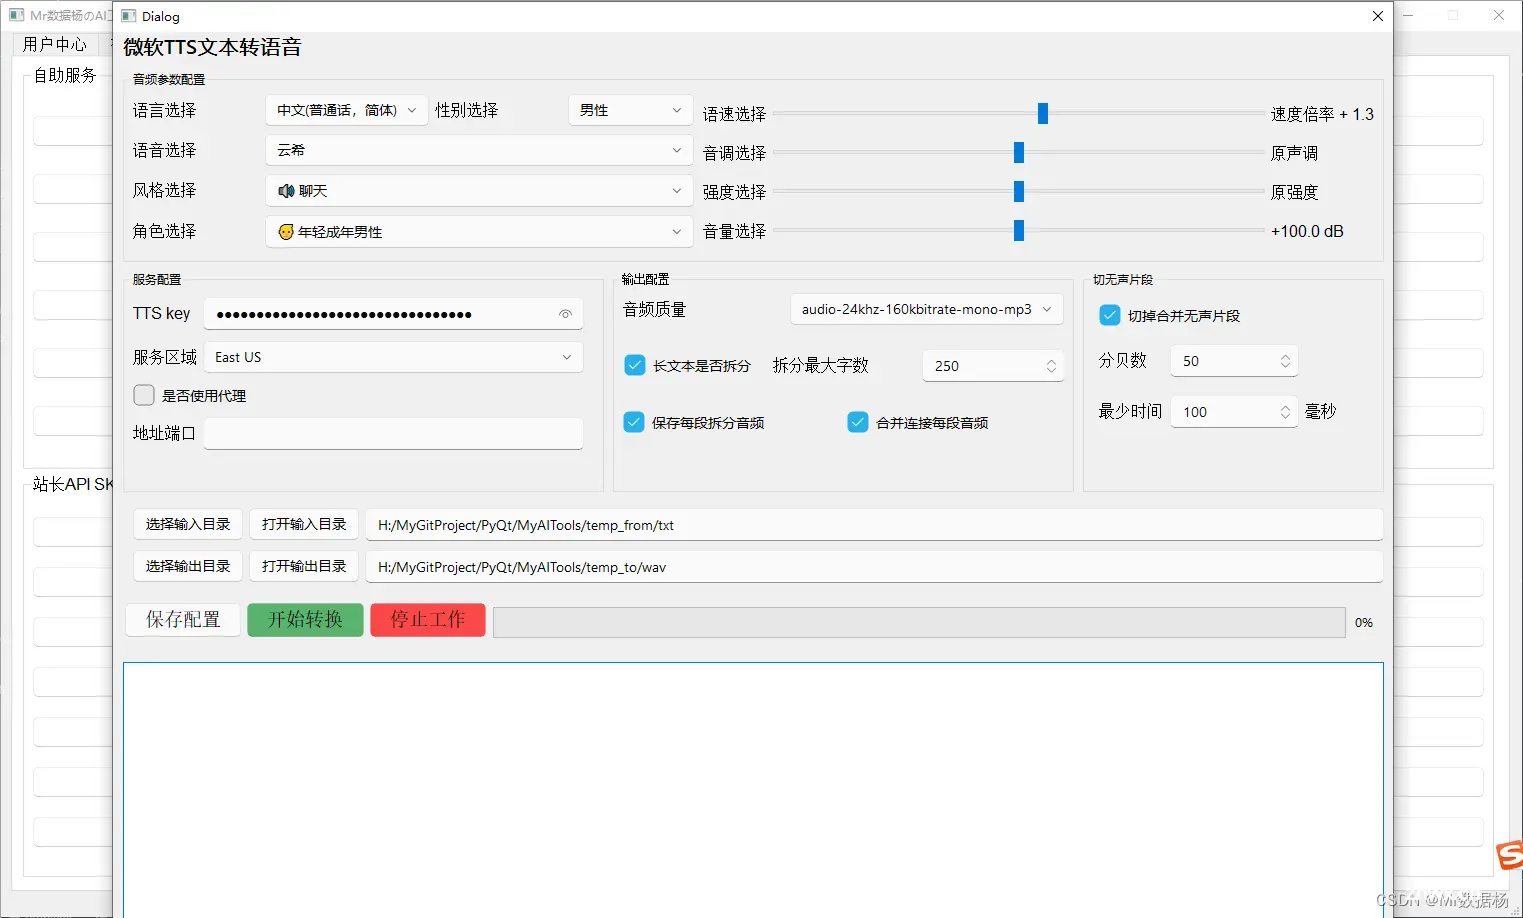This screenshot has width=1523, height=918.
Task: Click the 最少时间 value 100
Action: (x=1195, y=412)
